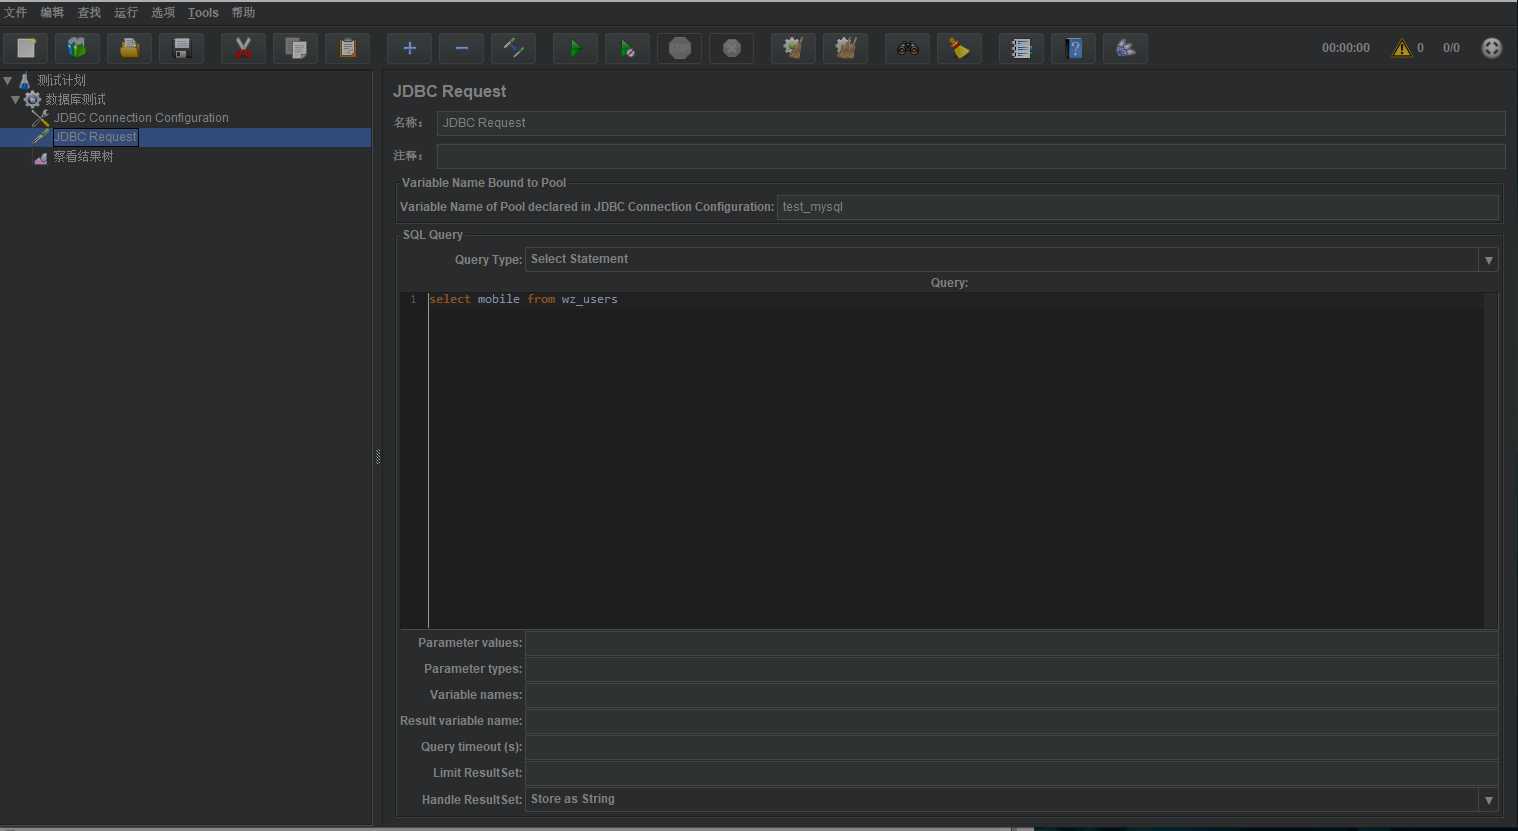Open existing file icon
The image size is (1518, 831).
129,48
